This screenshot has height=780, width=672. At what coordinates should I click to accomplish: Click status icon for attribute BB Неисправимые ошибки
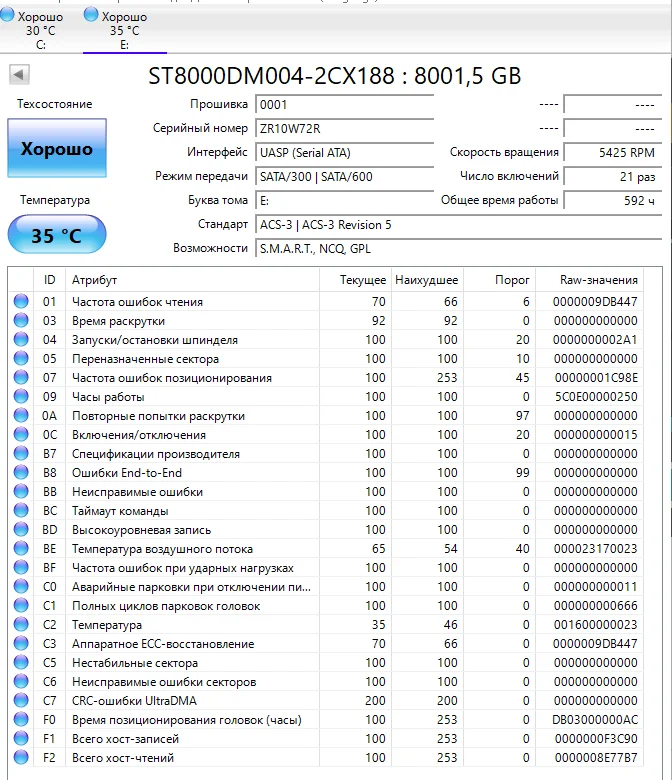tap(21, 491)
